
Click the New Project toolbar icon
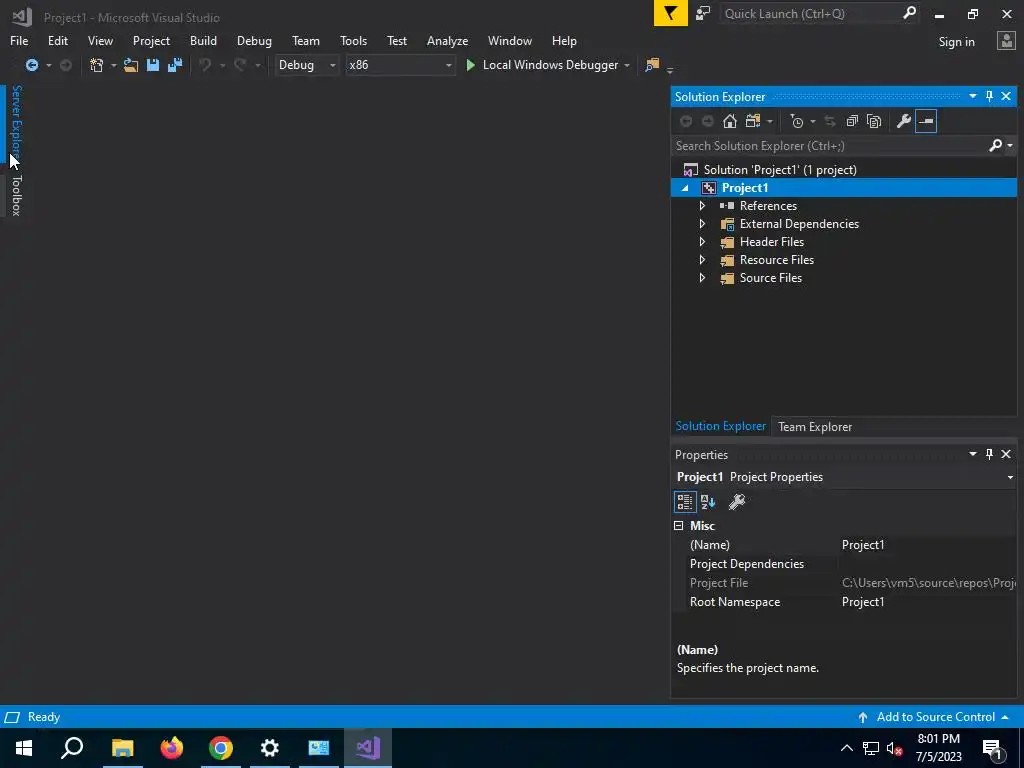coord(96,65)
